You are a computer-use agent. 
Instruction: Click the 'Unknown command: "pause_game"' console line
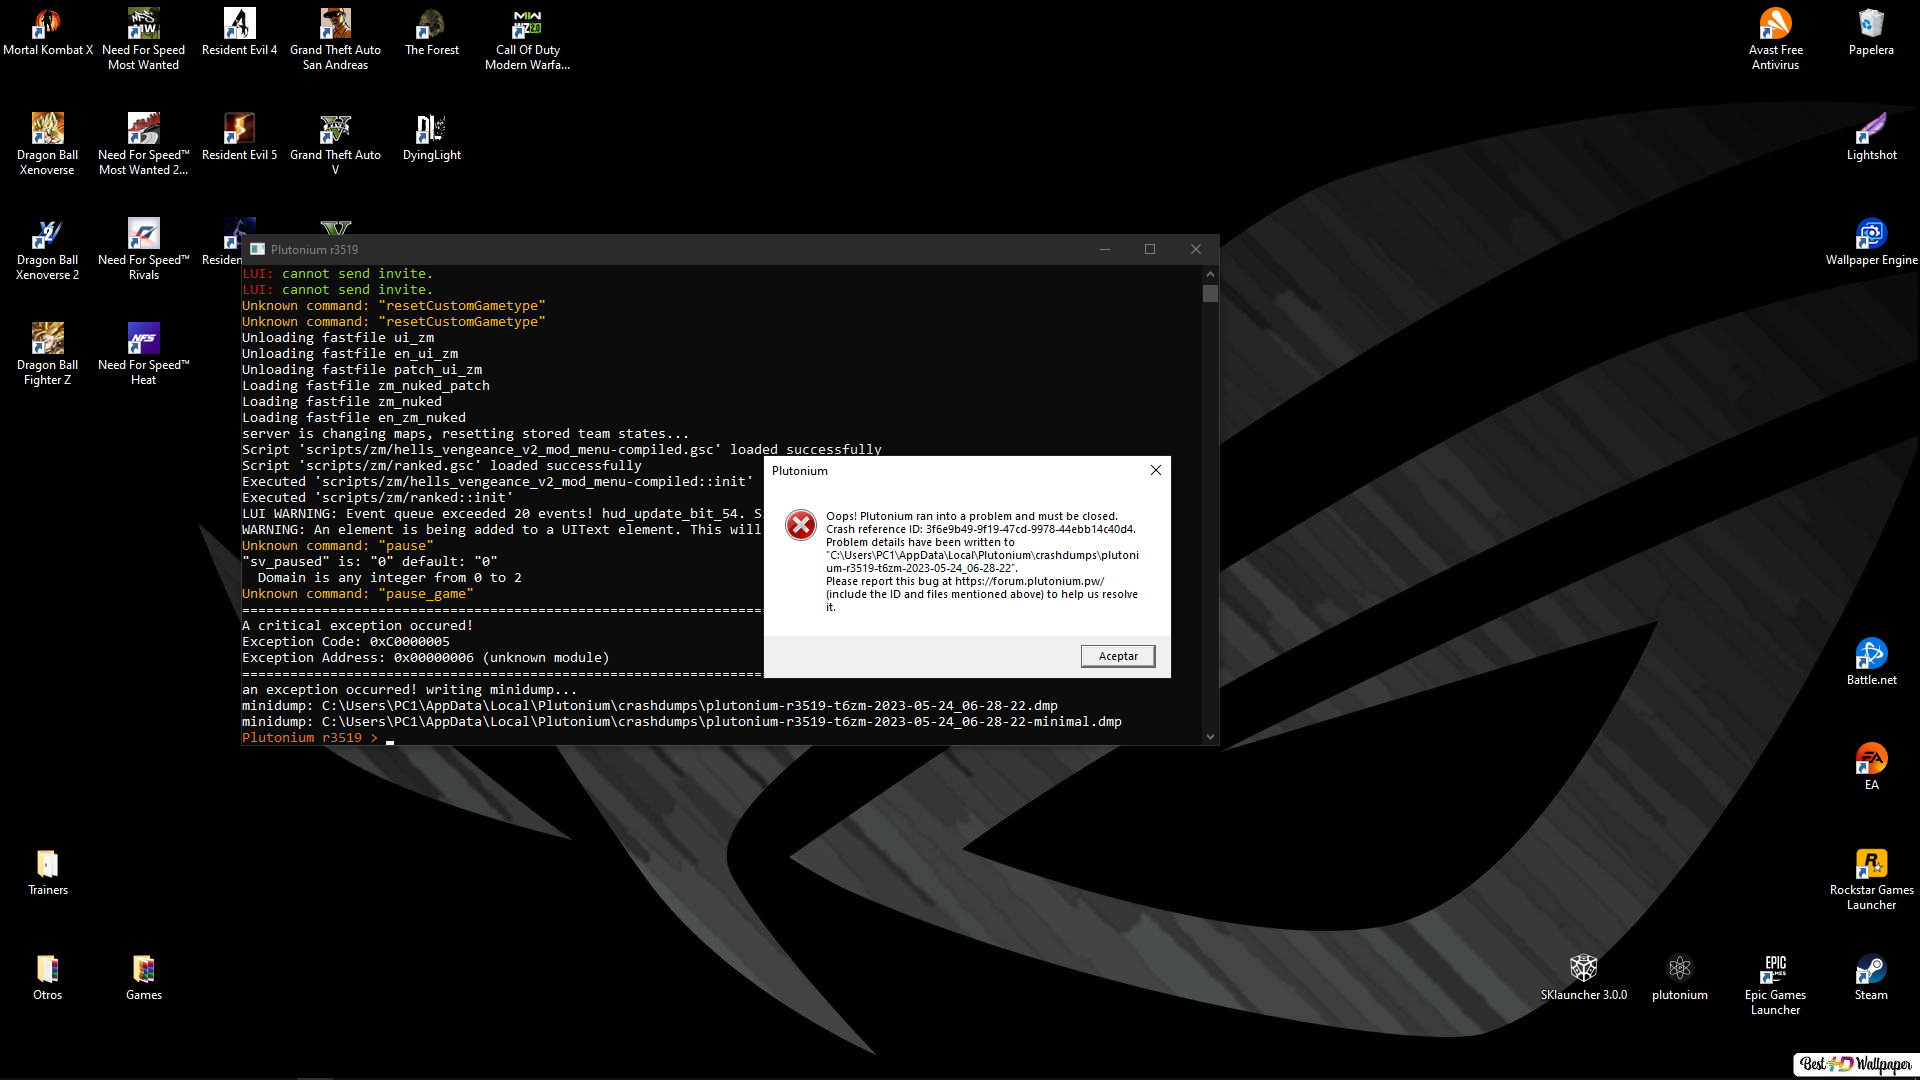pyautogui.click(x=358, y=594)
